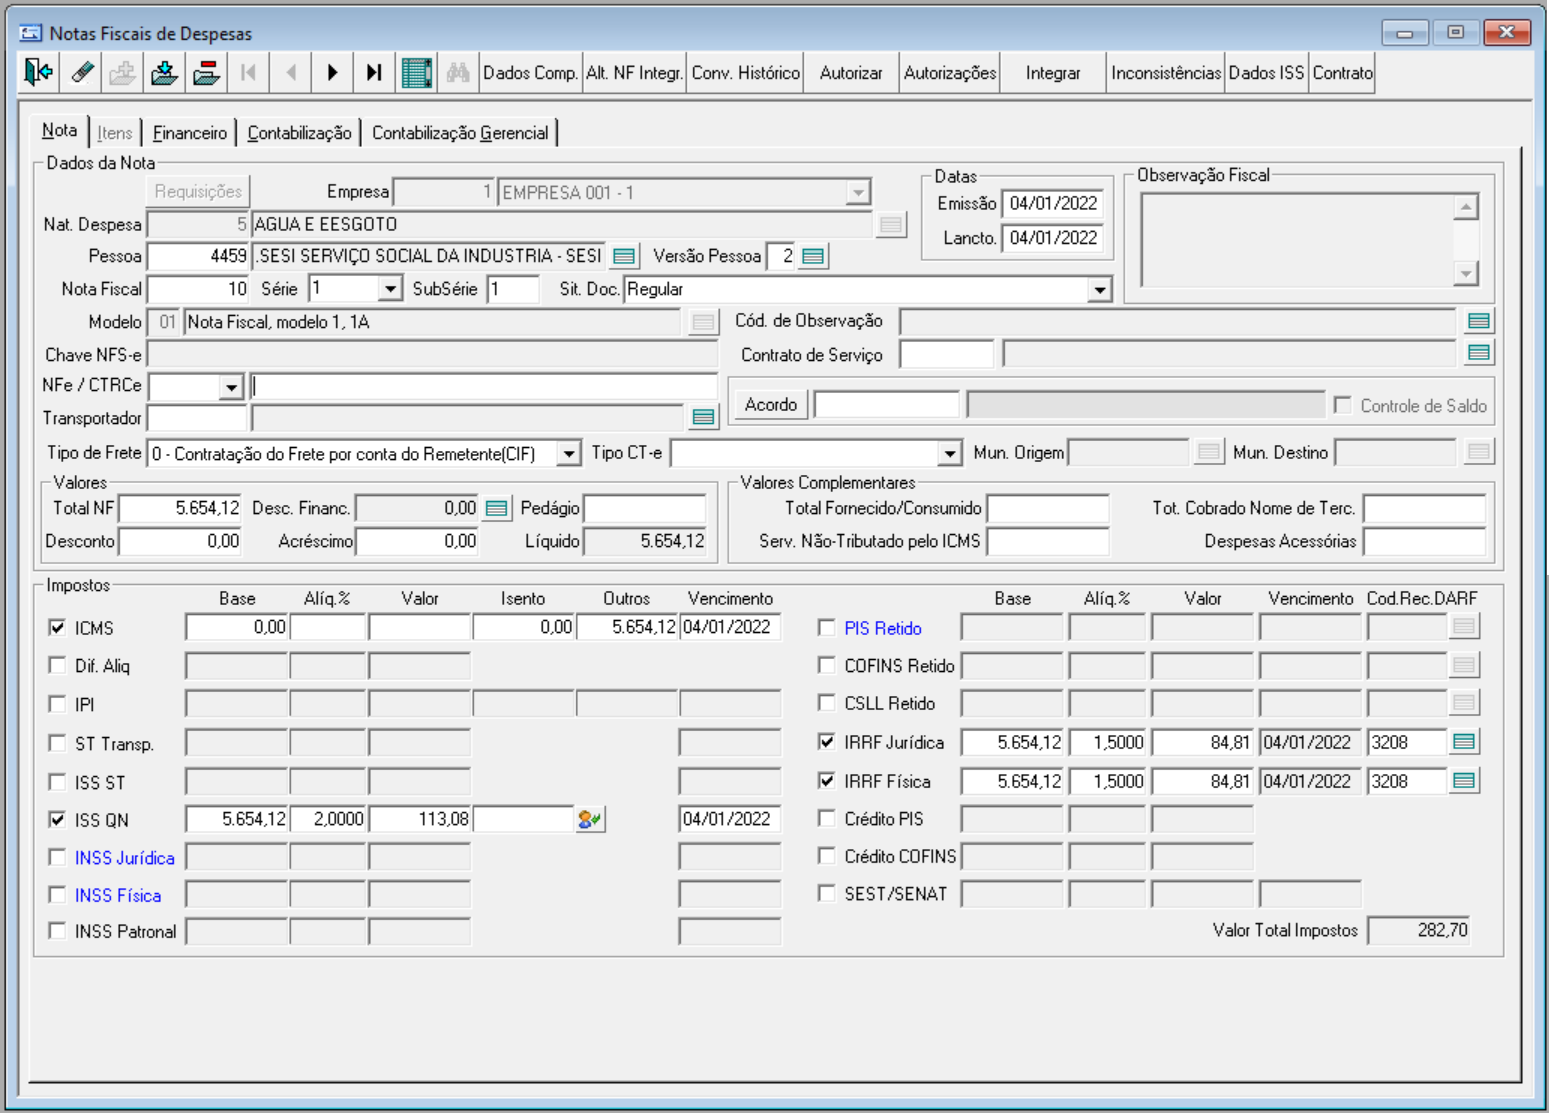This screenshot has width=1549, height=1114.
Task: Click the Dados Comp. toolbar button
Action: pyautogui.click(x=530, y=73)
